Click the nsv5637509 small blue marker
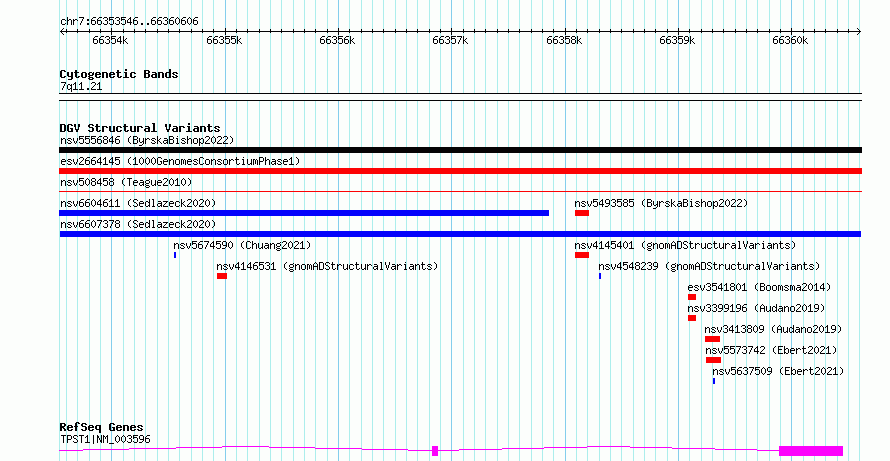The image size is (890, 461). 714,381
